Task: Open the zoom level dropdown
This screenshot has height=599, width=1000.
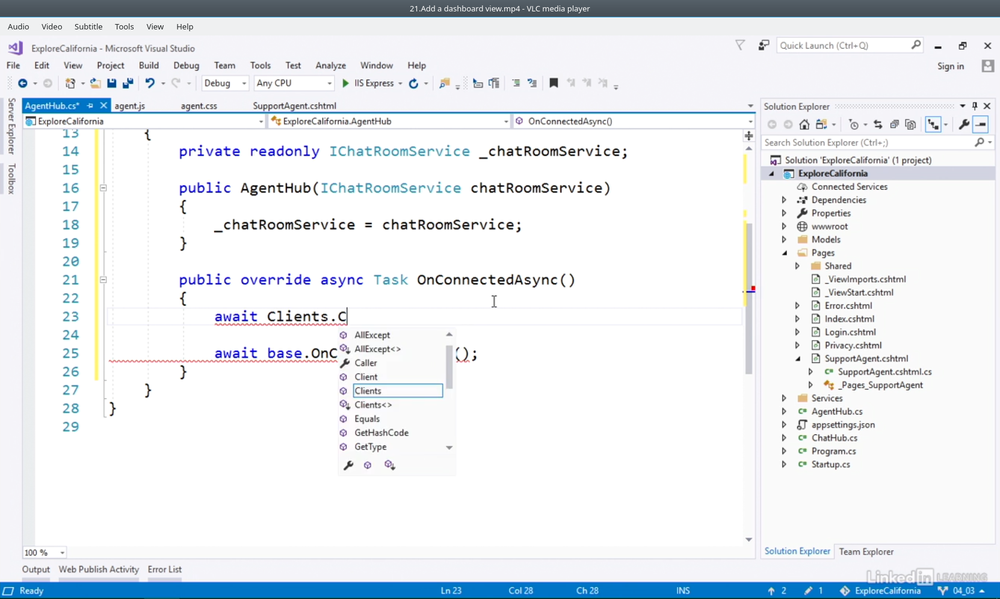Action: coord(62,552)
